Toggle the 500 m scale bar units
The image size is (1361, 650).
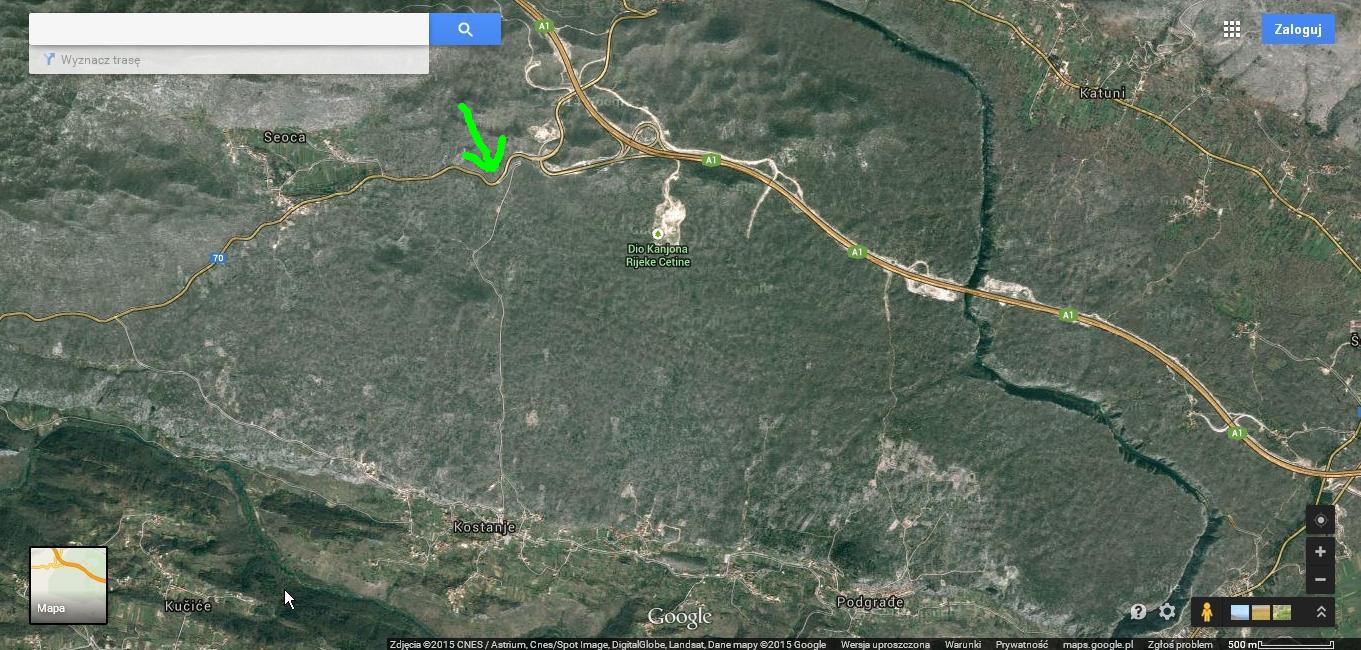tap(1280, 645)
